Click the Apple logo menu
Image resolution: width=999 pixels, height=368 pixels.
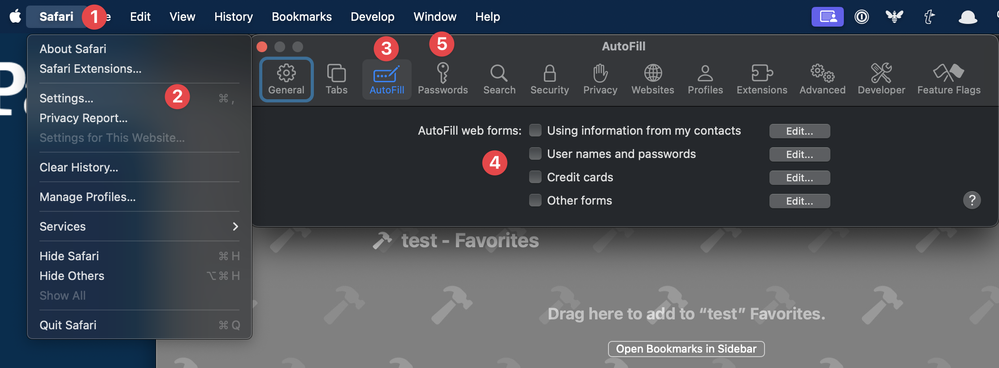click(x=15, y=17)
